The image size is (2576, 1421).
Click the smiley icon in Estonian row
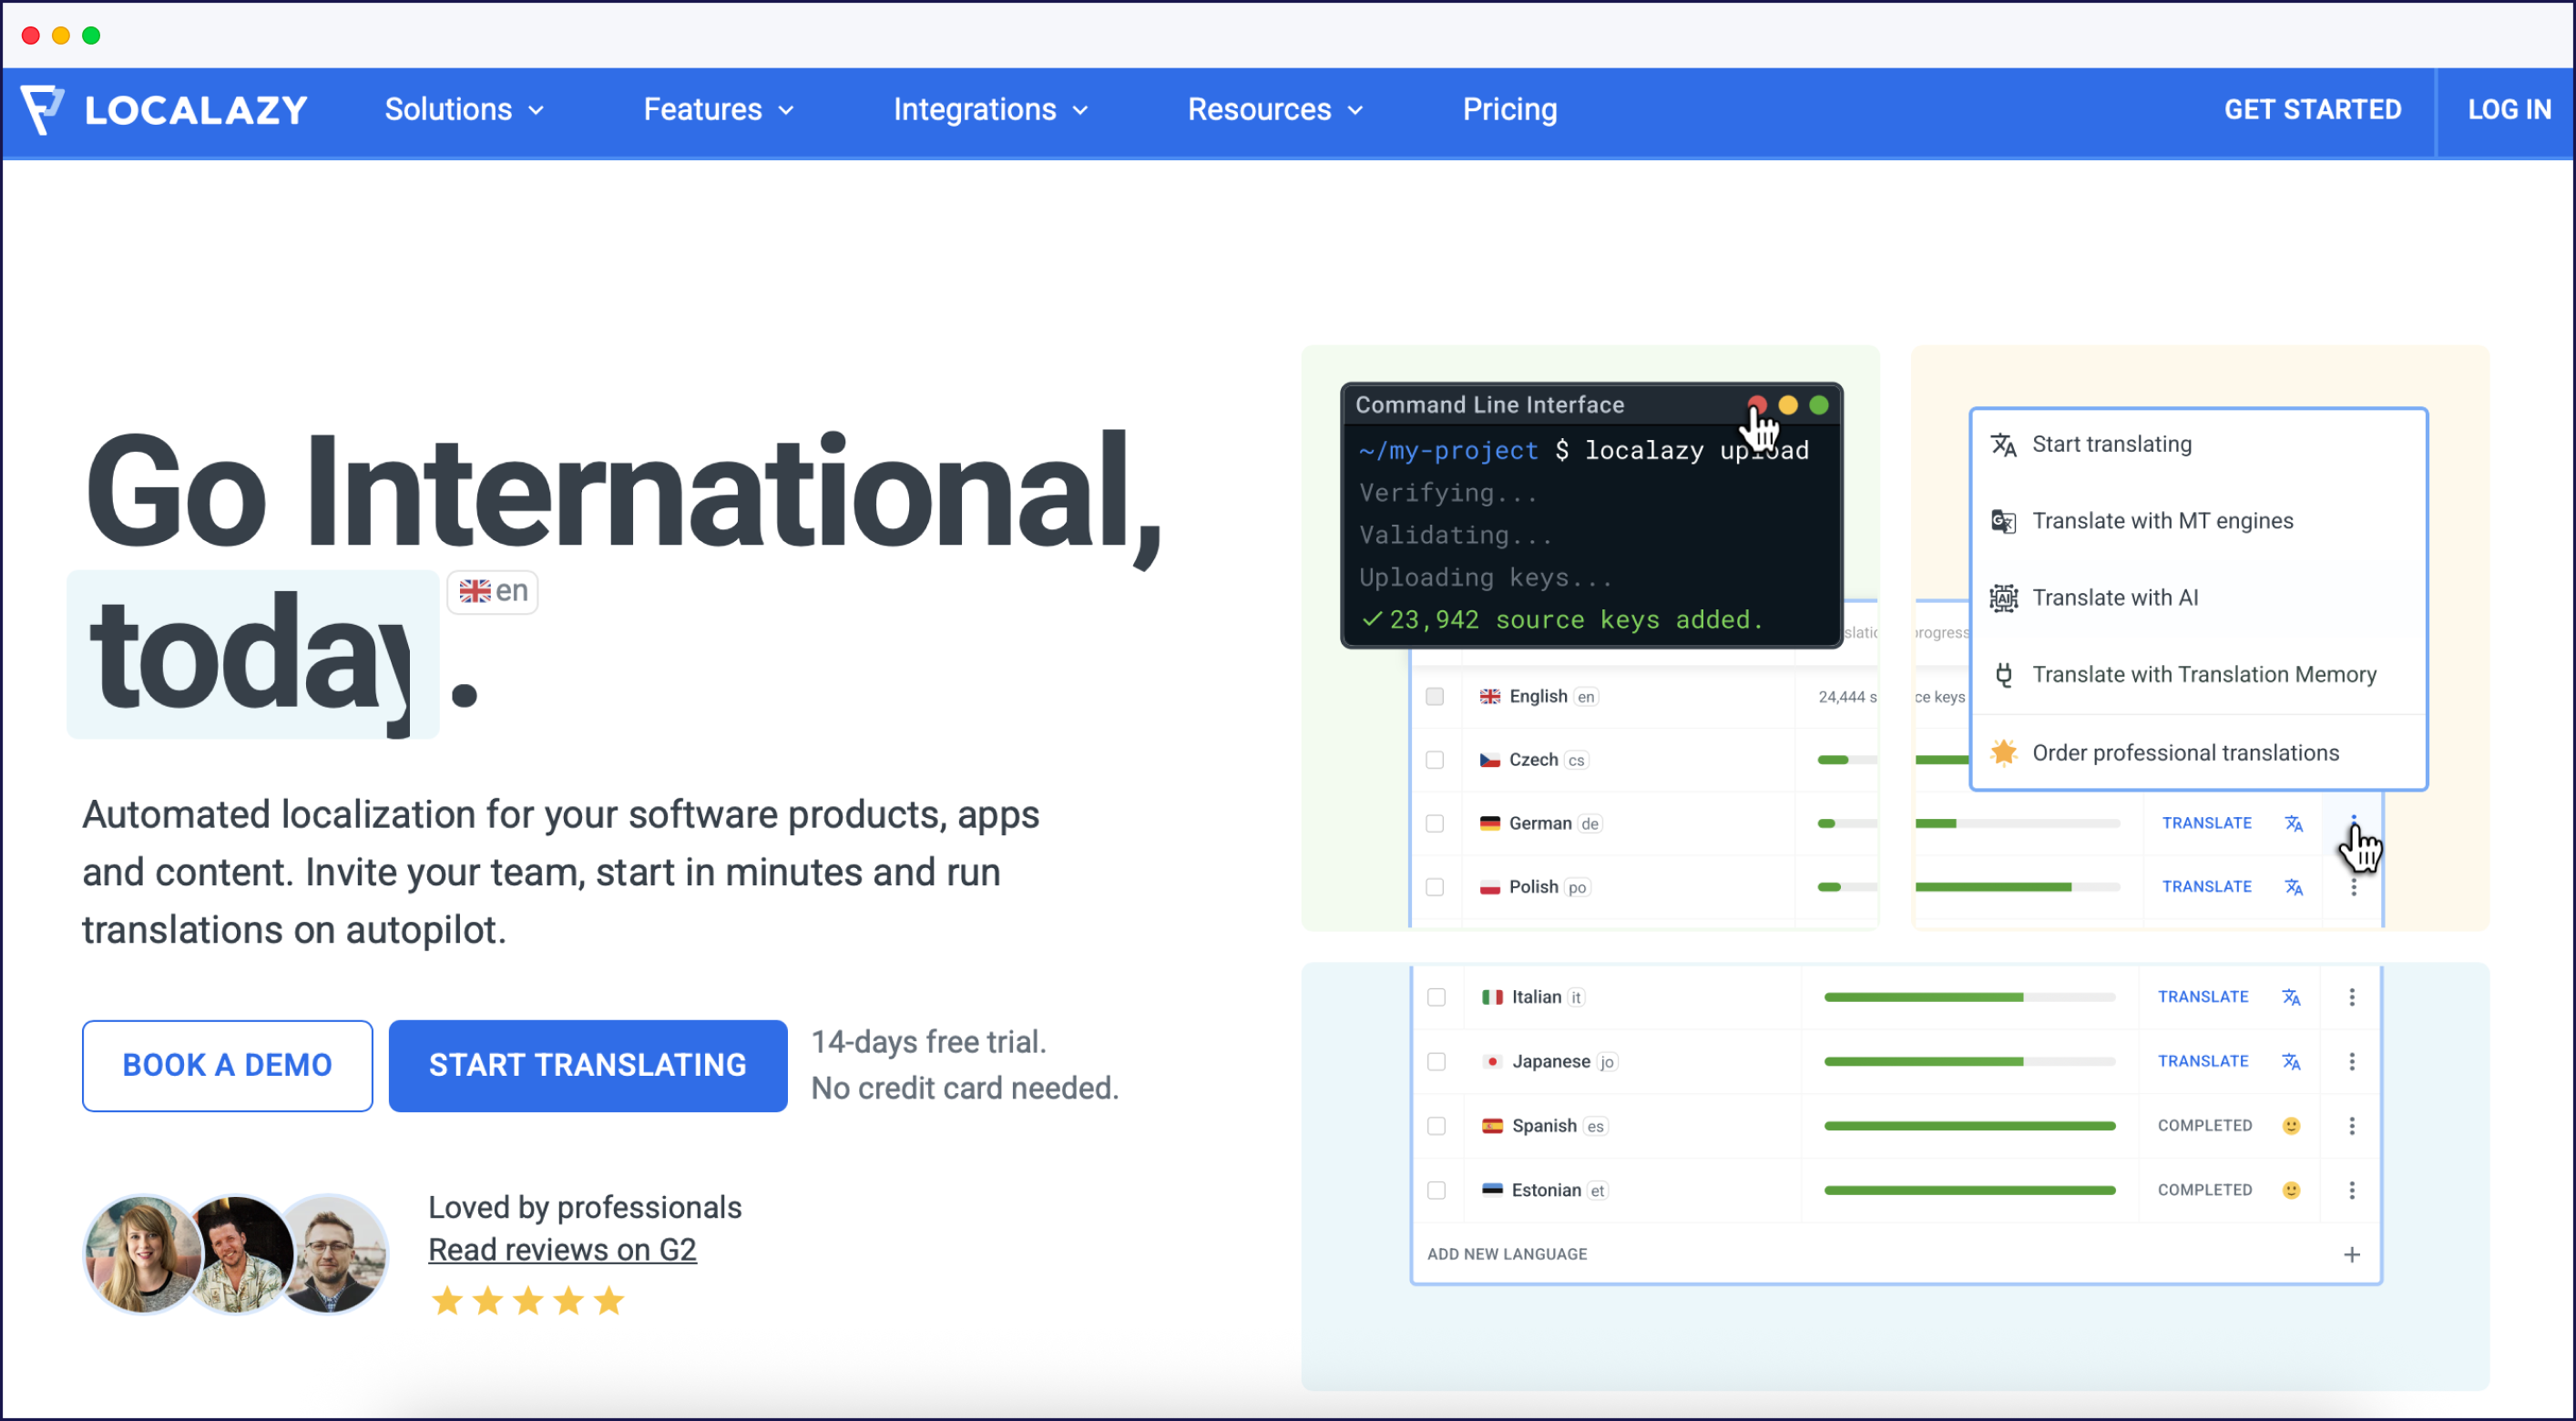click(x=2291, y=1191)
